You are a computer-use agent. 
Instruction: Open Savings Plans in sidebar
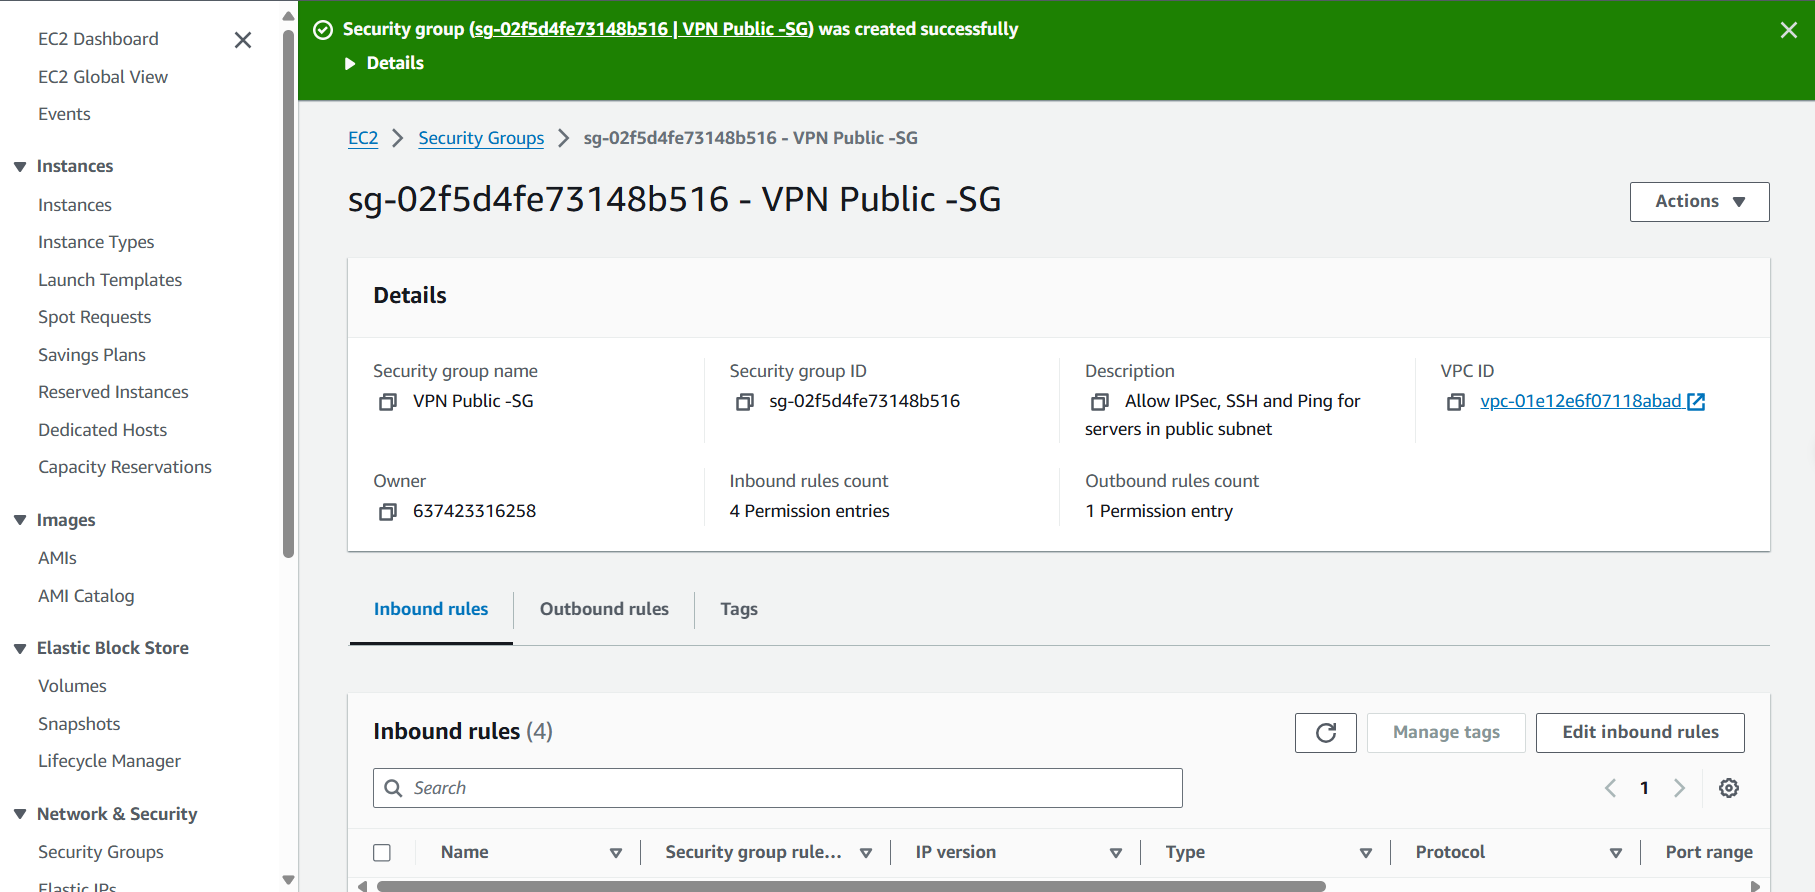(92, 355)
